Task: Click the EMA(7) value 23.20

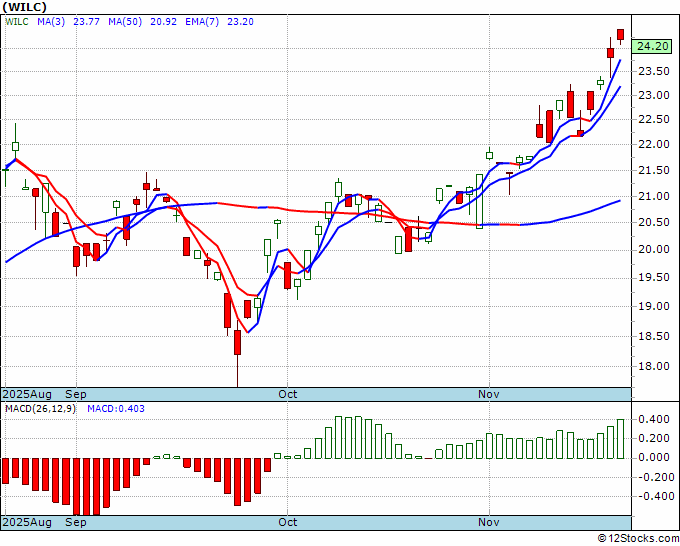Action: pos(240,22)
